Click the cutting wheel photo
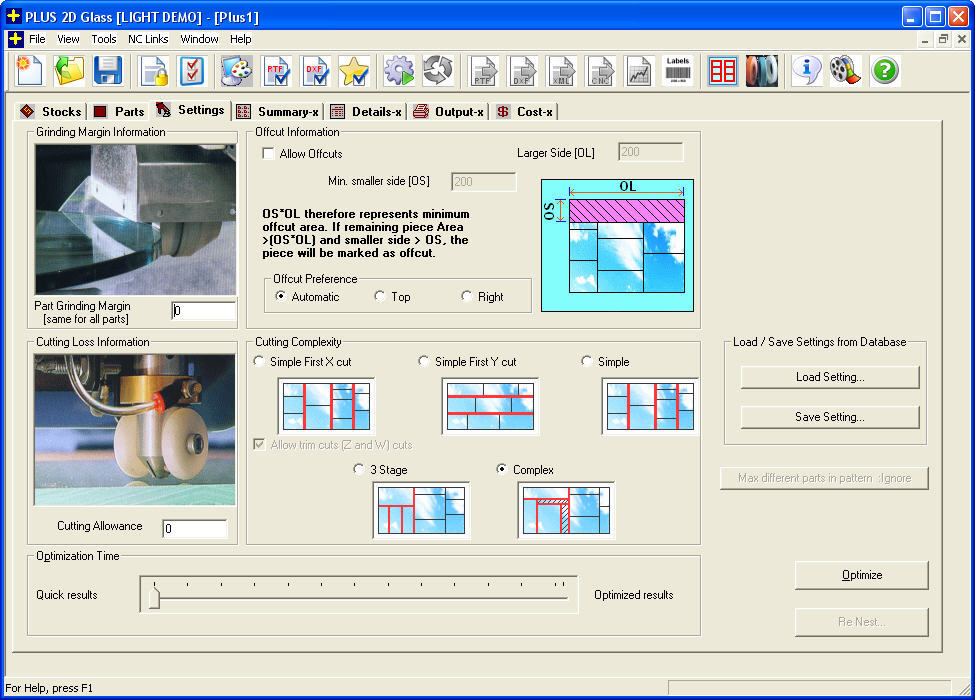 click(x=135, y=430)
